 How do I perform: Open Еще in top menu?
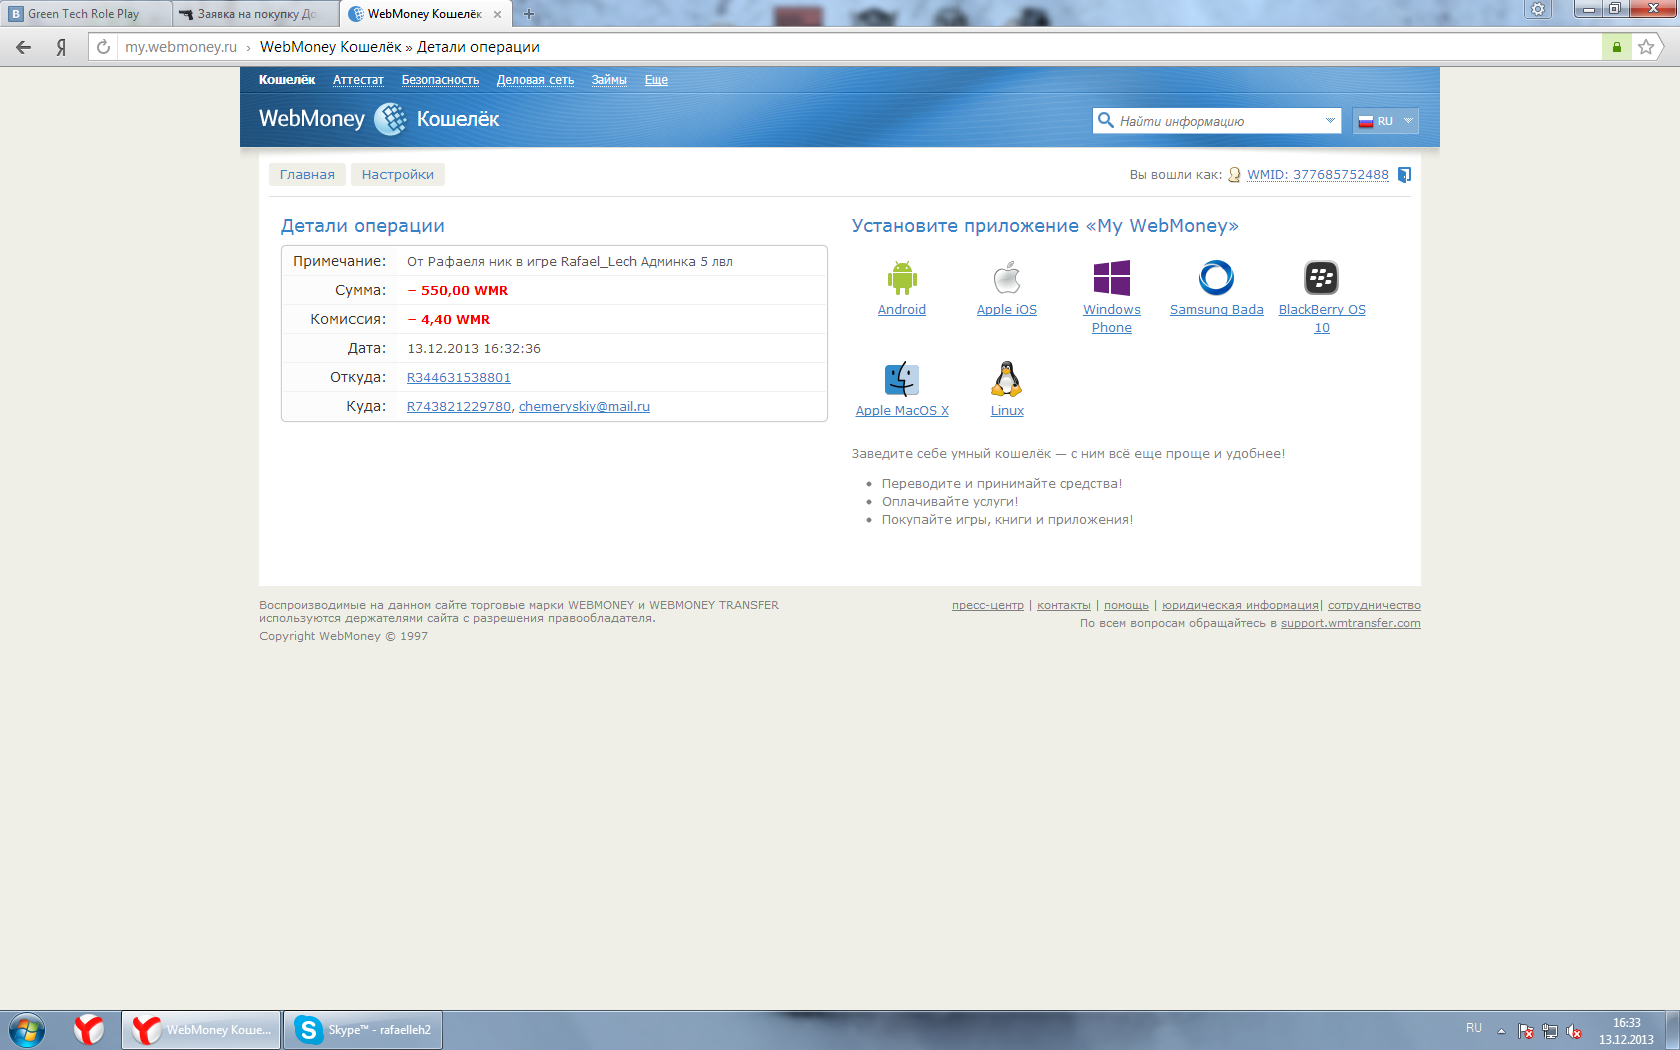656,80
